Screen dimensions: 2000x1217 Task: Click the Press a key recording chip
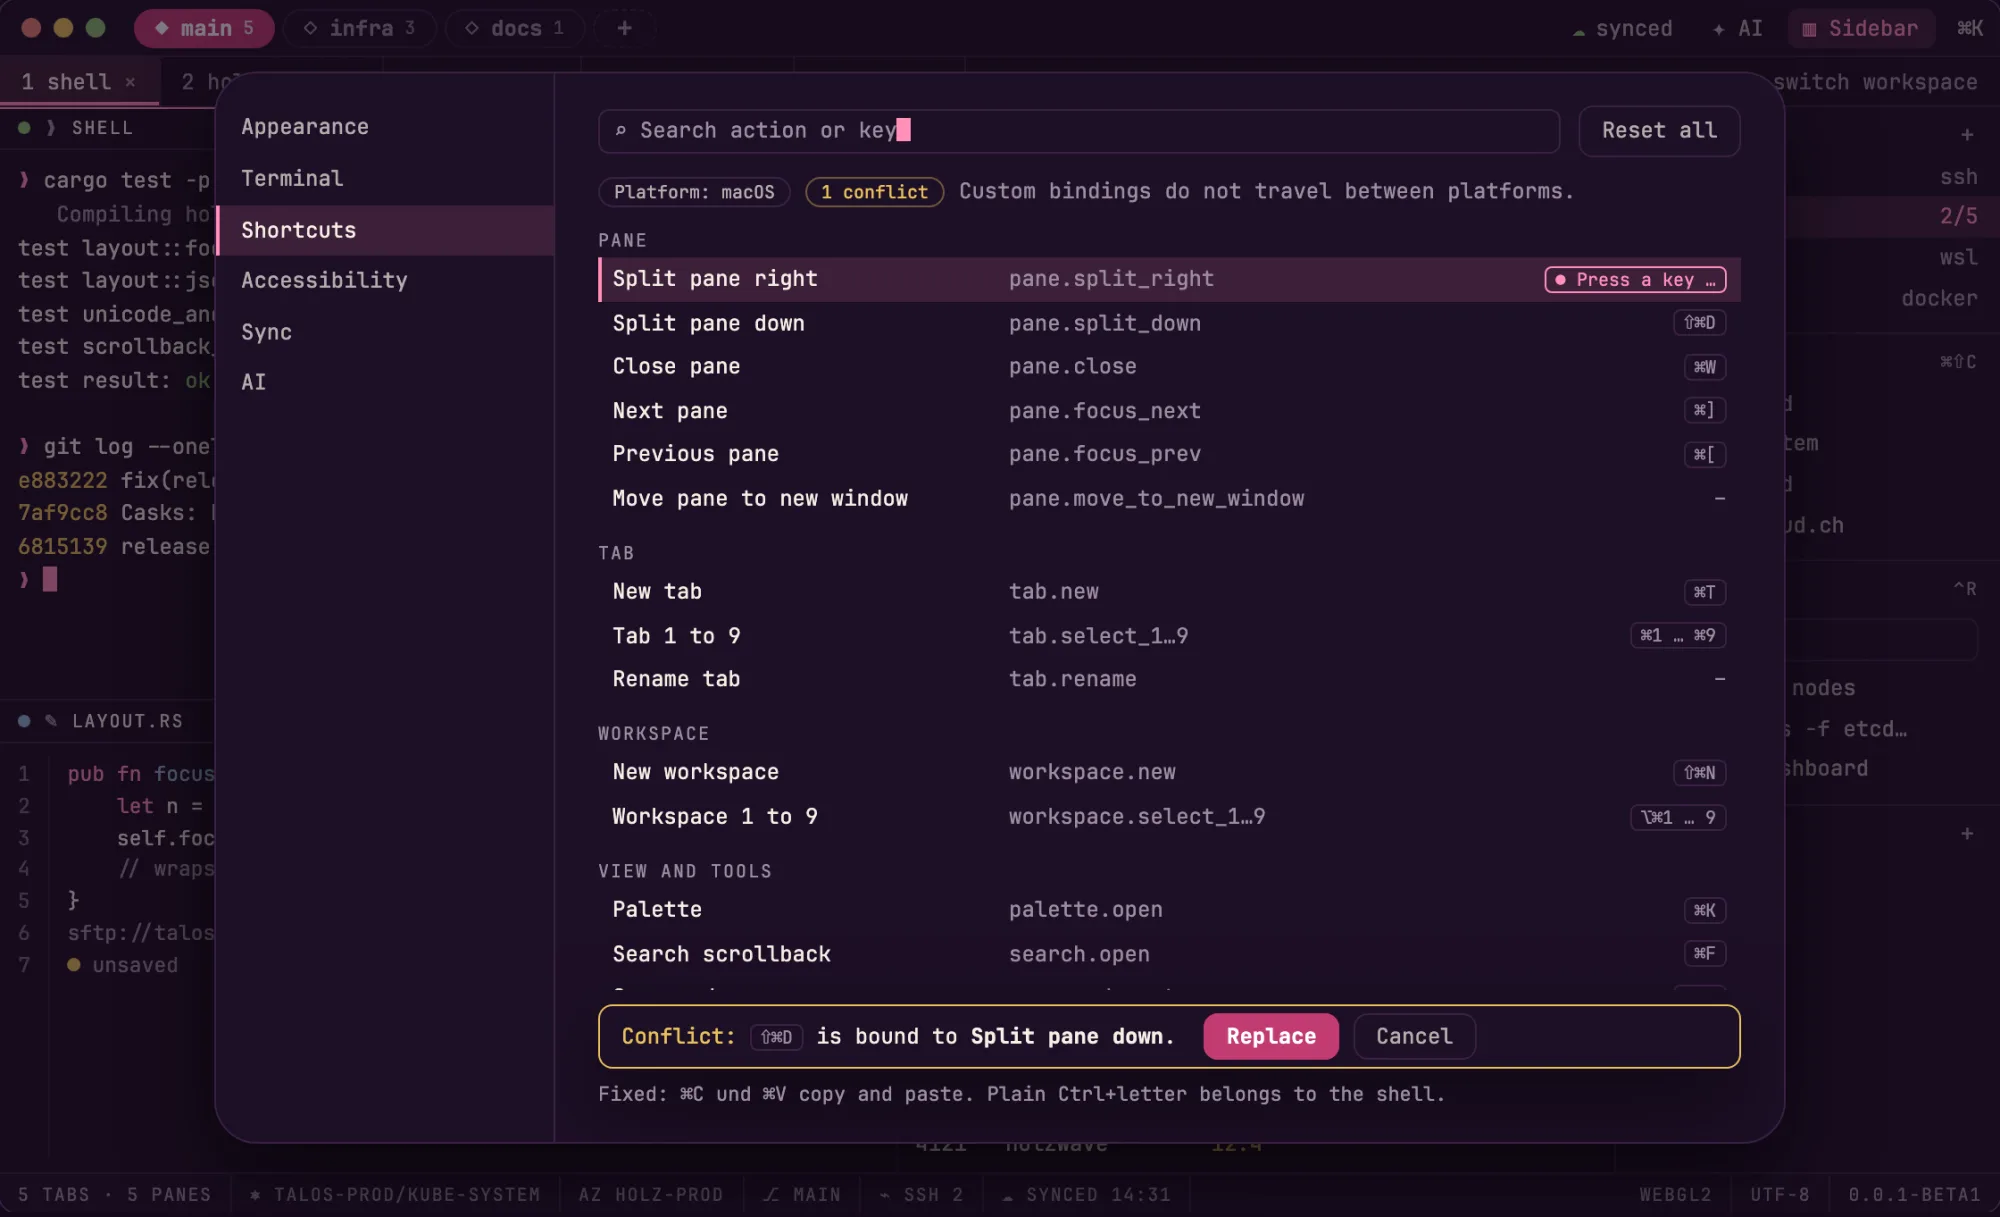click(1635, 280)
